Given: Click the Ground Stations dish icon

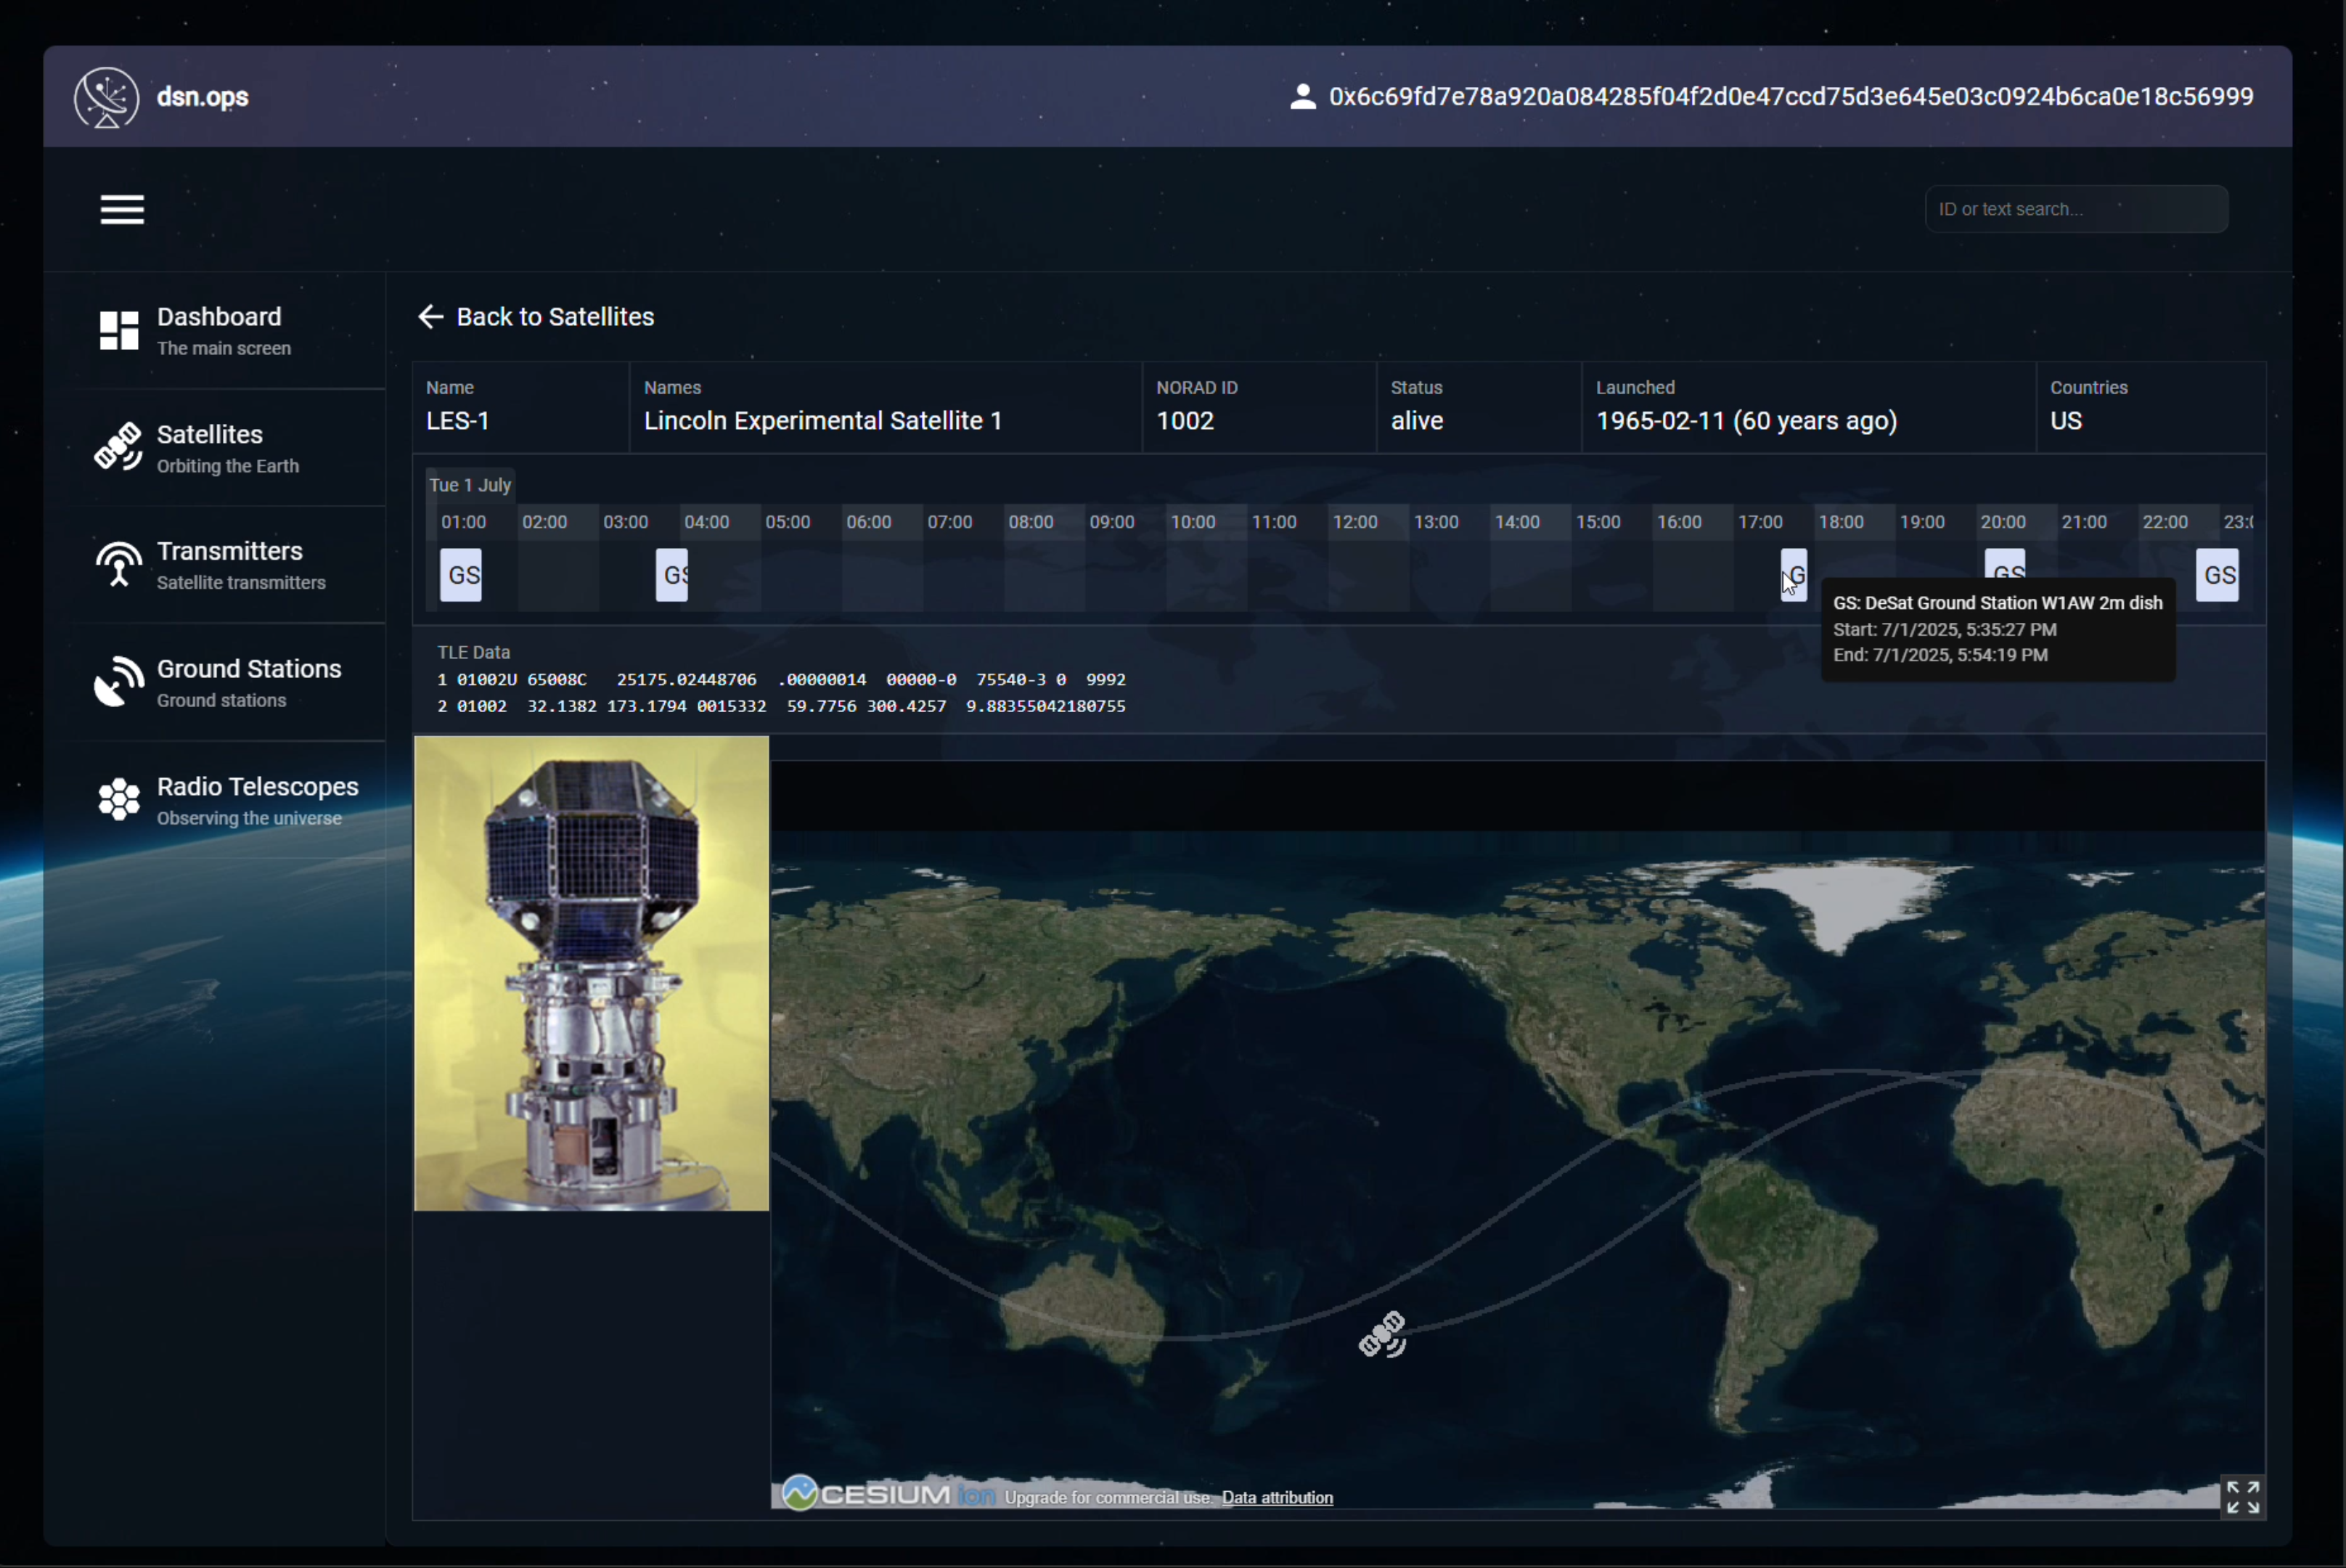Looking at the screenshot, I should (x=119, y=682).
